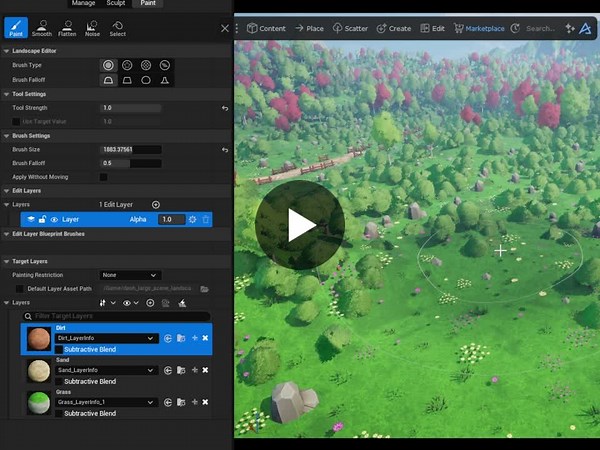Open edit Layer settings gear
The width and height of the screenshot is (600, 450).
192,219
